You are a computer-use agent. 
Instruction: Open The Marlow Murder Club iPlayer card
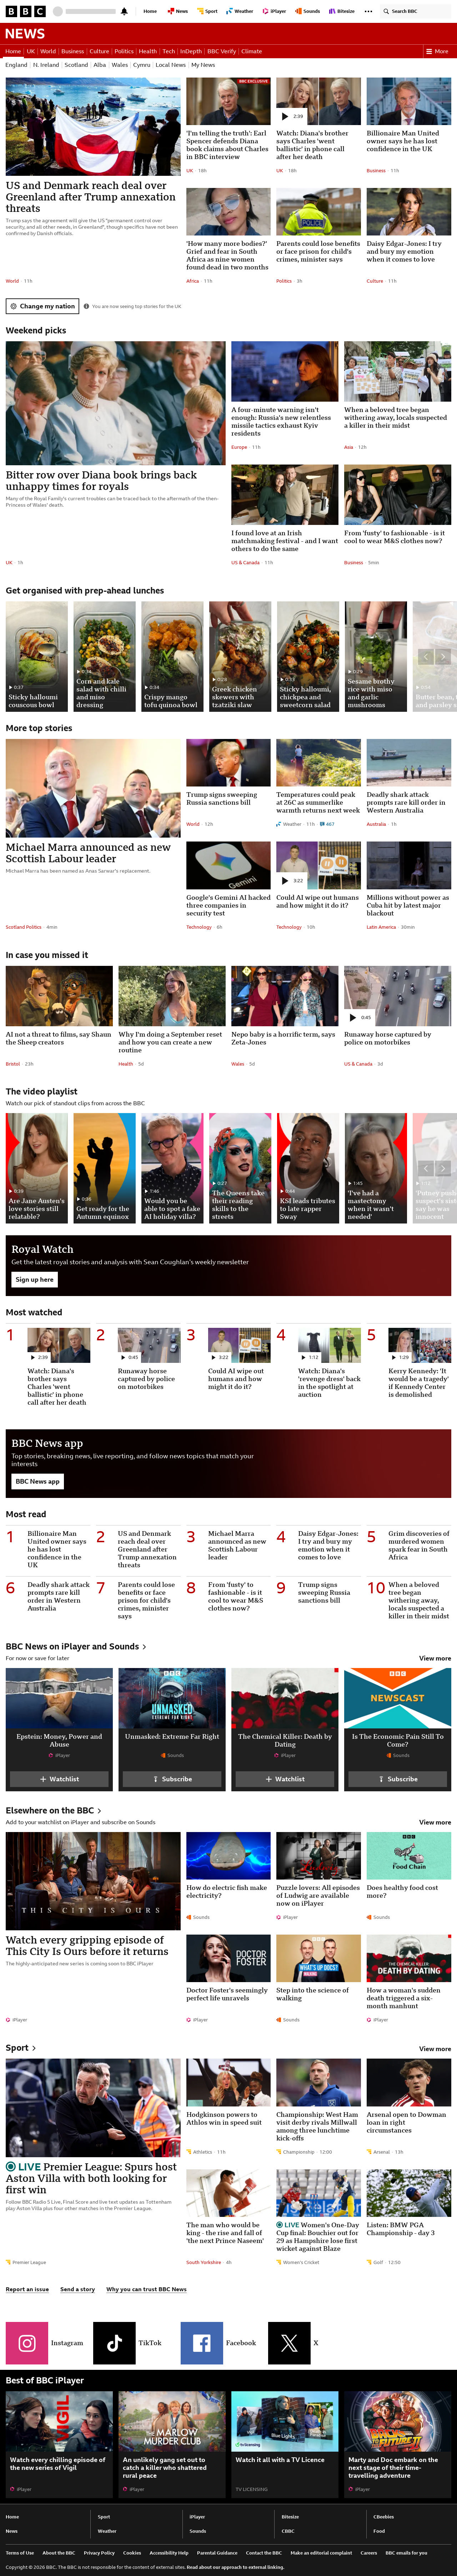click(172, 2444)
